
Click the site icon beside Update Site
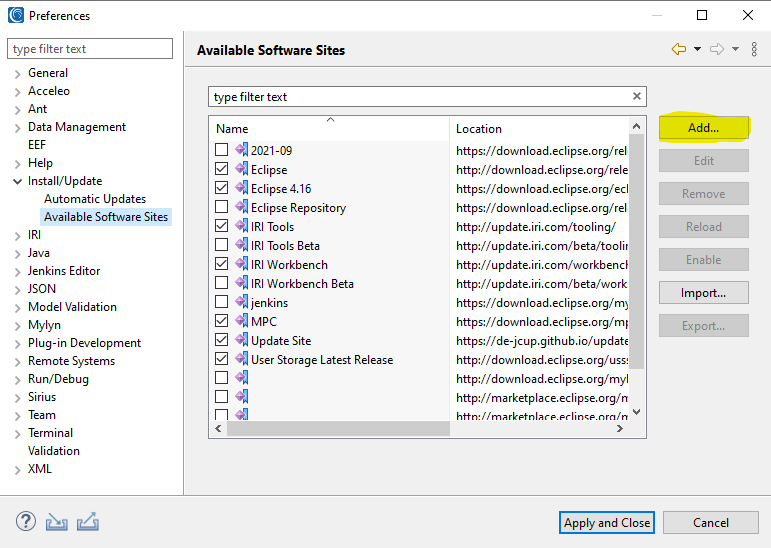pos(241,340)
